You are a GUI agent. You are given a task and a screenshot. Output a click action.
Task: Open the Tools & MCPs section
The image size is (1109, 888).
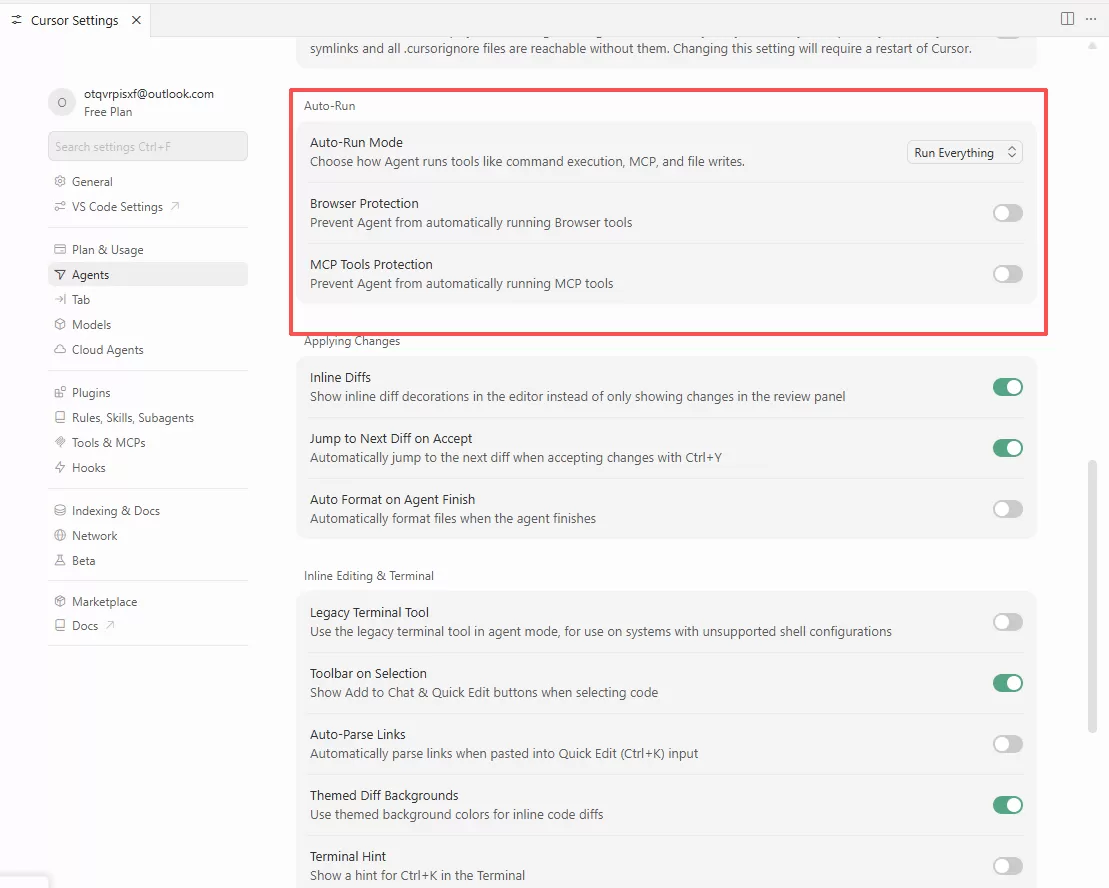(148, 443)
